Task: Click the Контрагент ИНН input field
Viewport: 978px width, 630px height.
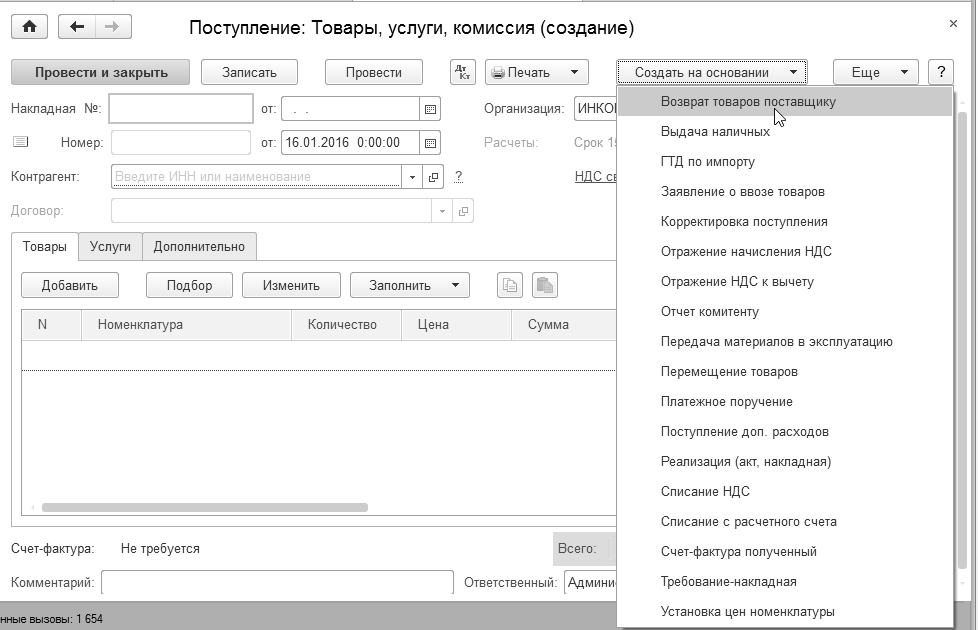Action: 257,177
